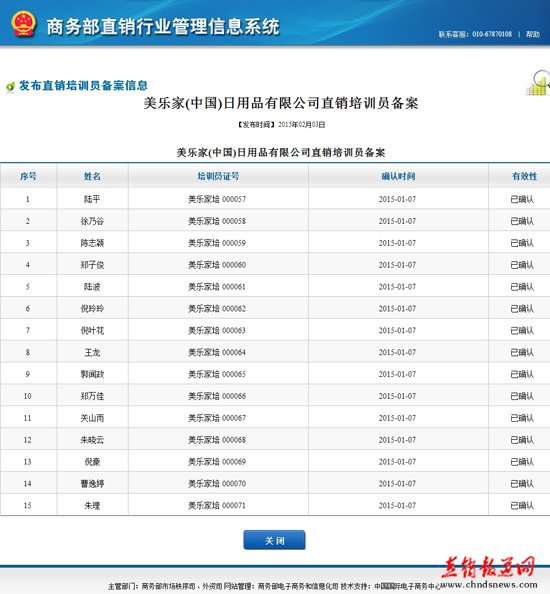
Task: Open the 帮助 link in header
Action: pos(533,34)
